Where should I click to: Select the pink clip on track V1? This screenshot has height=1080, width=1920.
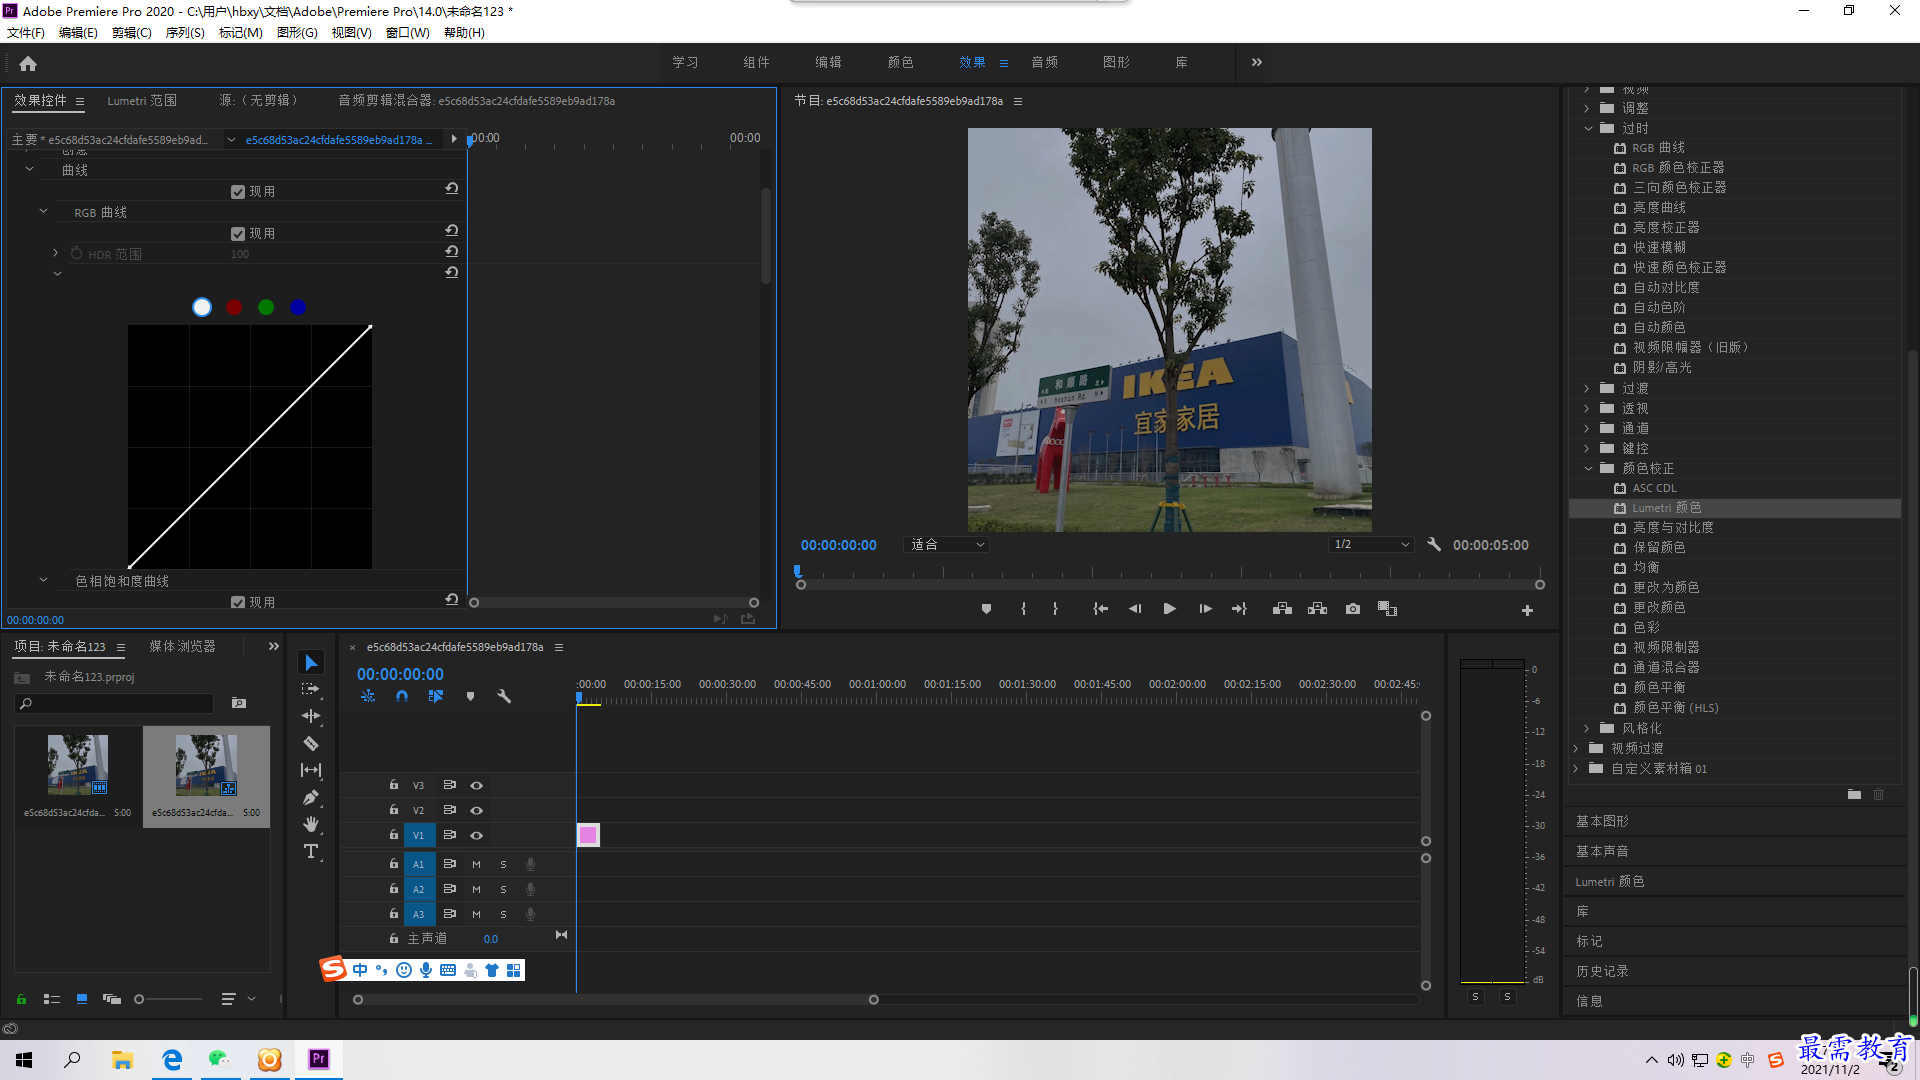[x=588, y=835]
